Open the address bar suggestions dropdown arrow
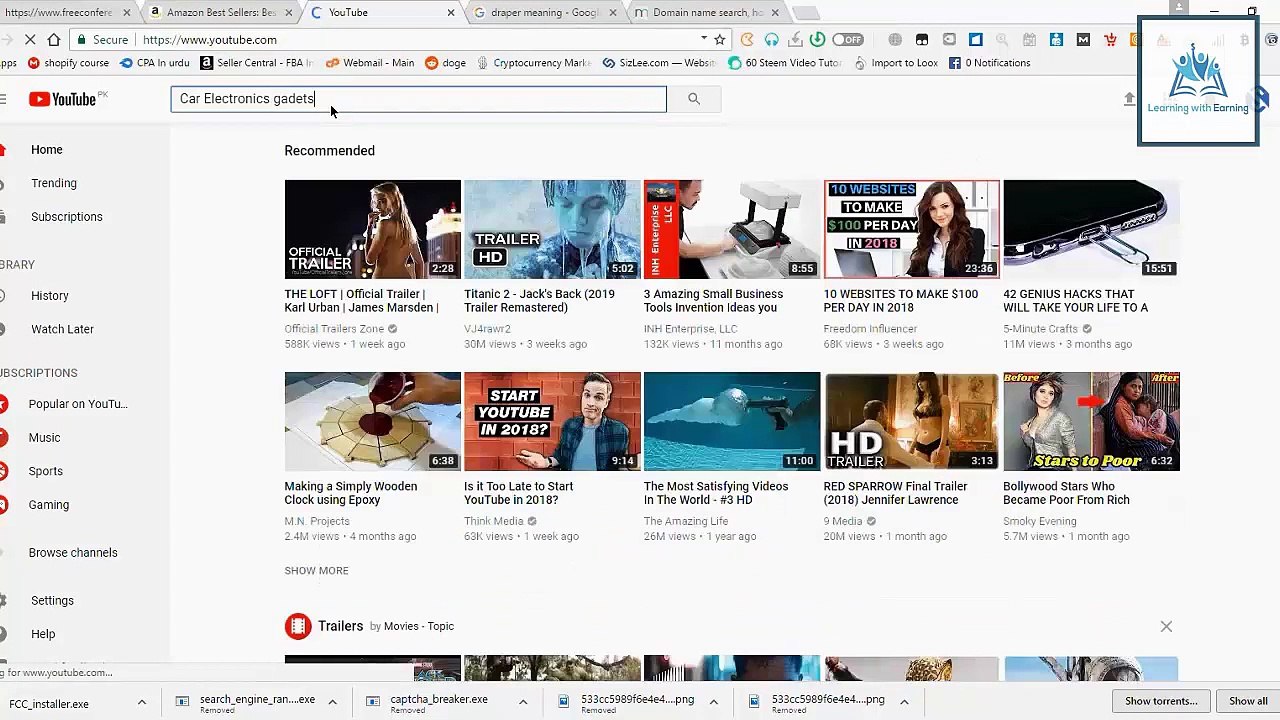Image resolution: width=1280 pixels, height=720 pixels. coord(703,40)
